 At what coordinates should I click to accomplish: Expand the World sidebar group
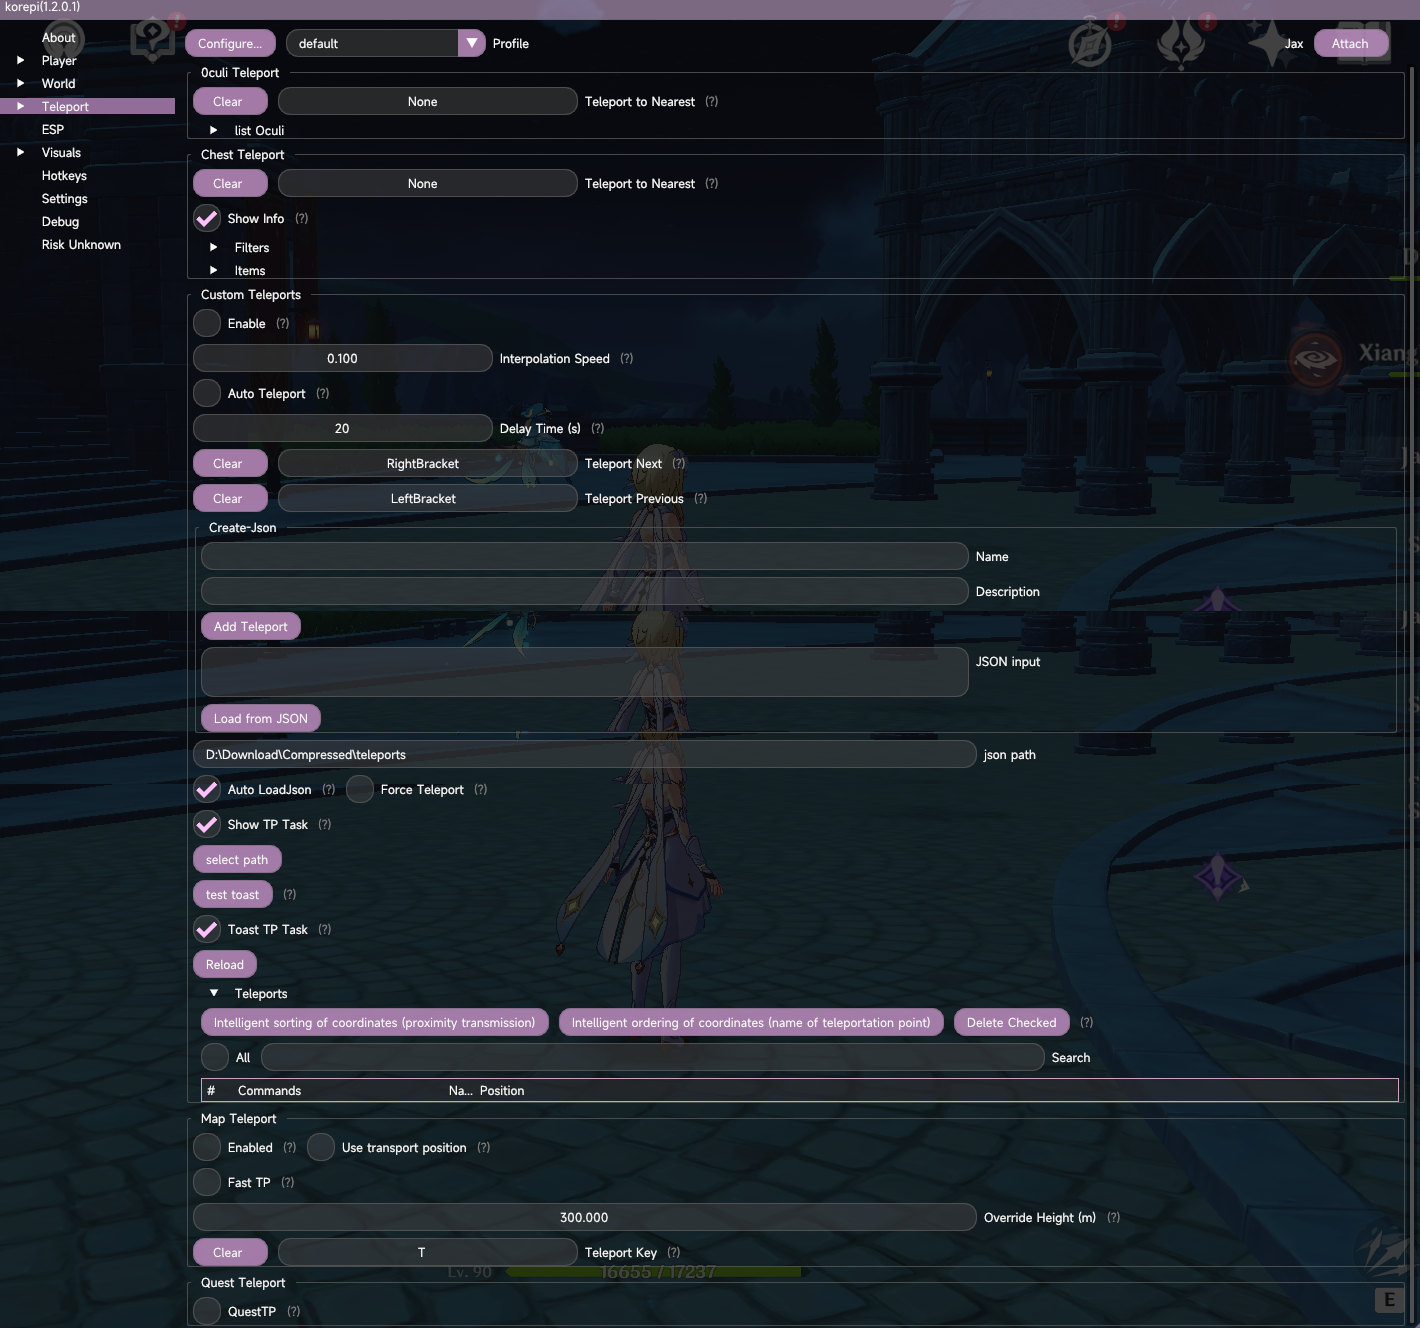click(x=21, y=84)
